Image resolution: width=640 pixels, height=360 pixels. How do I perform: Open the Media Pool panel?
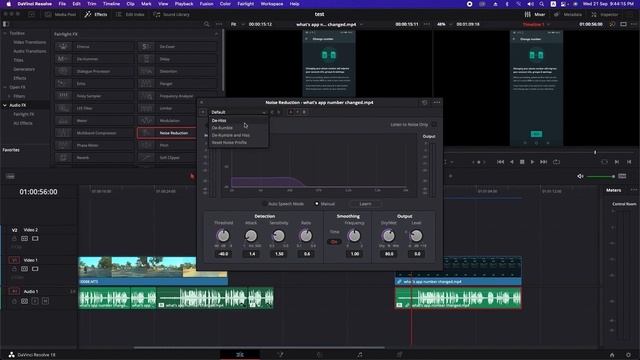point(60,14)
